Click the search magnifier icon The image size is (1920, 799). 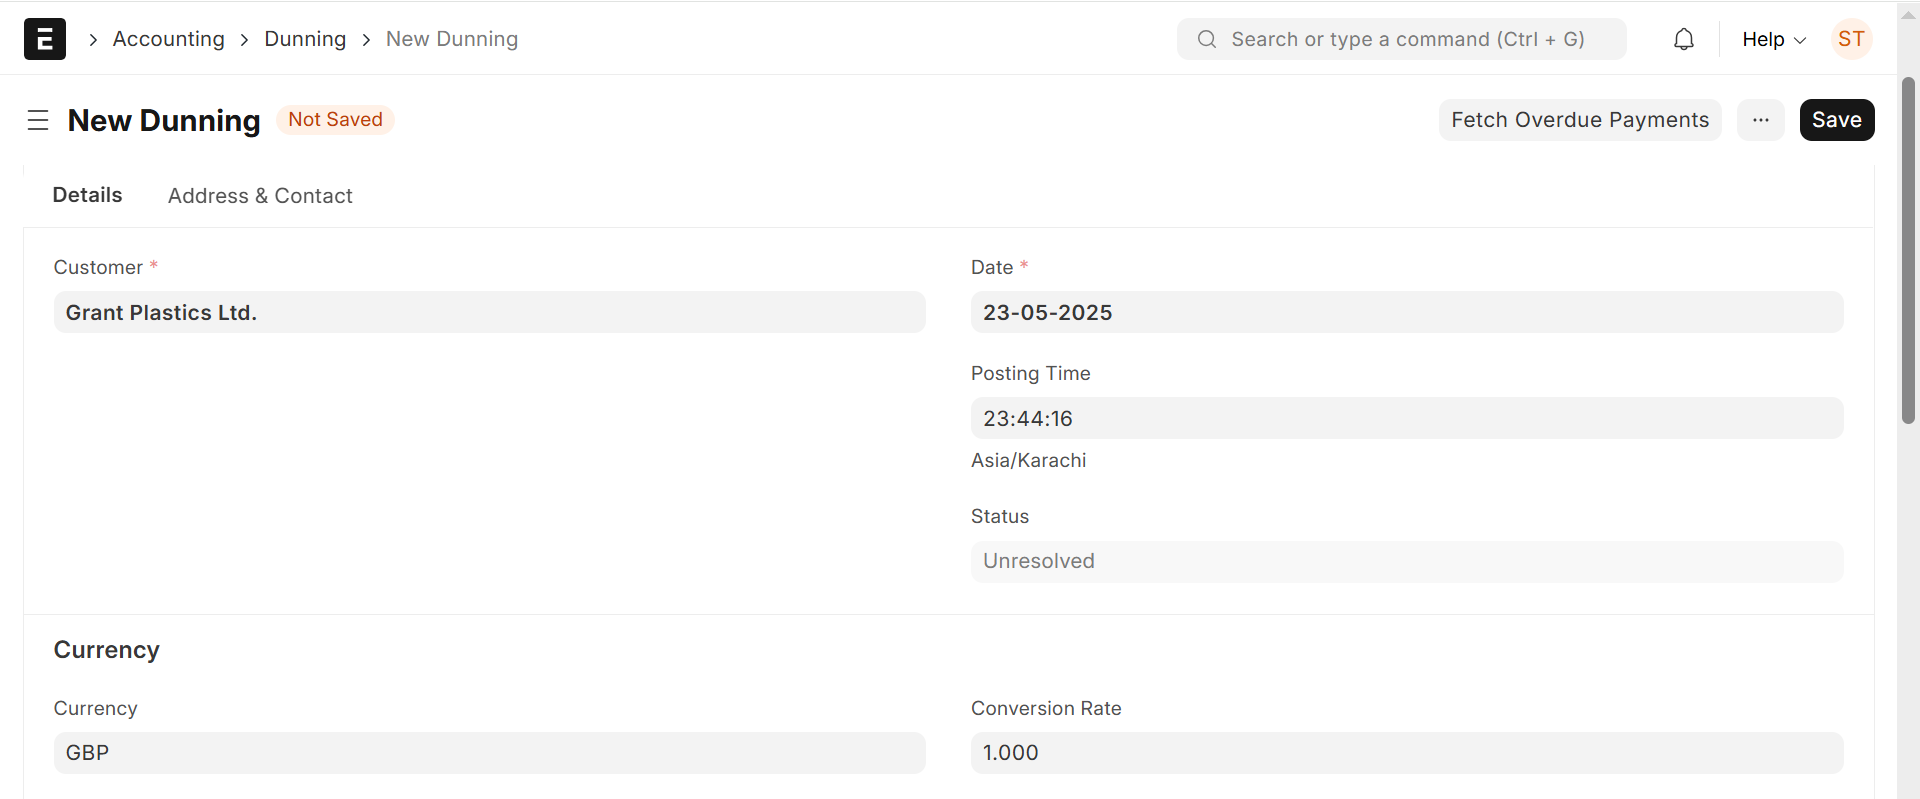coord(1207,39)
